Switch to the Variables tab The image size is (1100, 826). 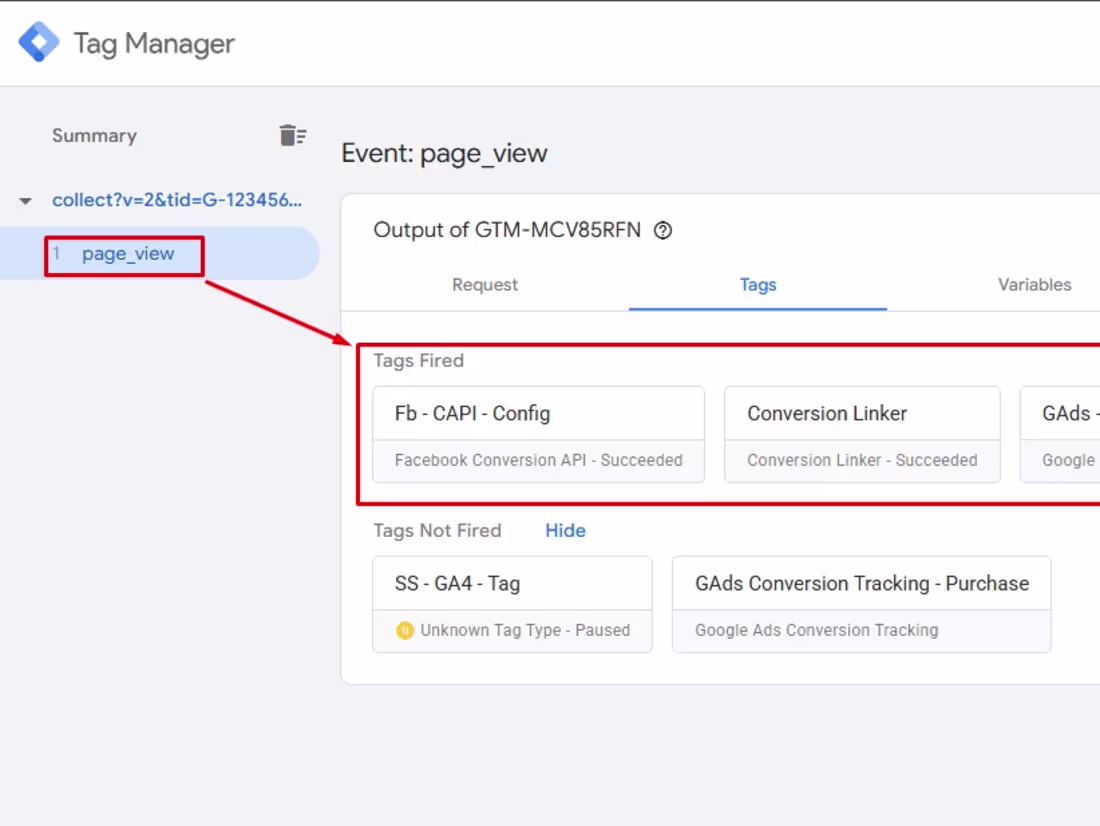tap(1035, 285)
